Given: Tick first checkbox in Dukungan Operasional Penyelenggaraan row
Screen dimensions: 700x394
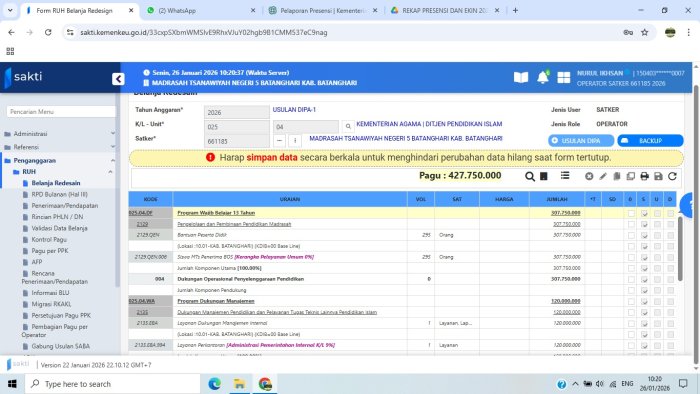Looking at the screenshot, I should (631, 279).
